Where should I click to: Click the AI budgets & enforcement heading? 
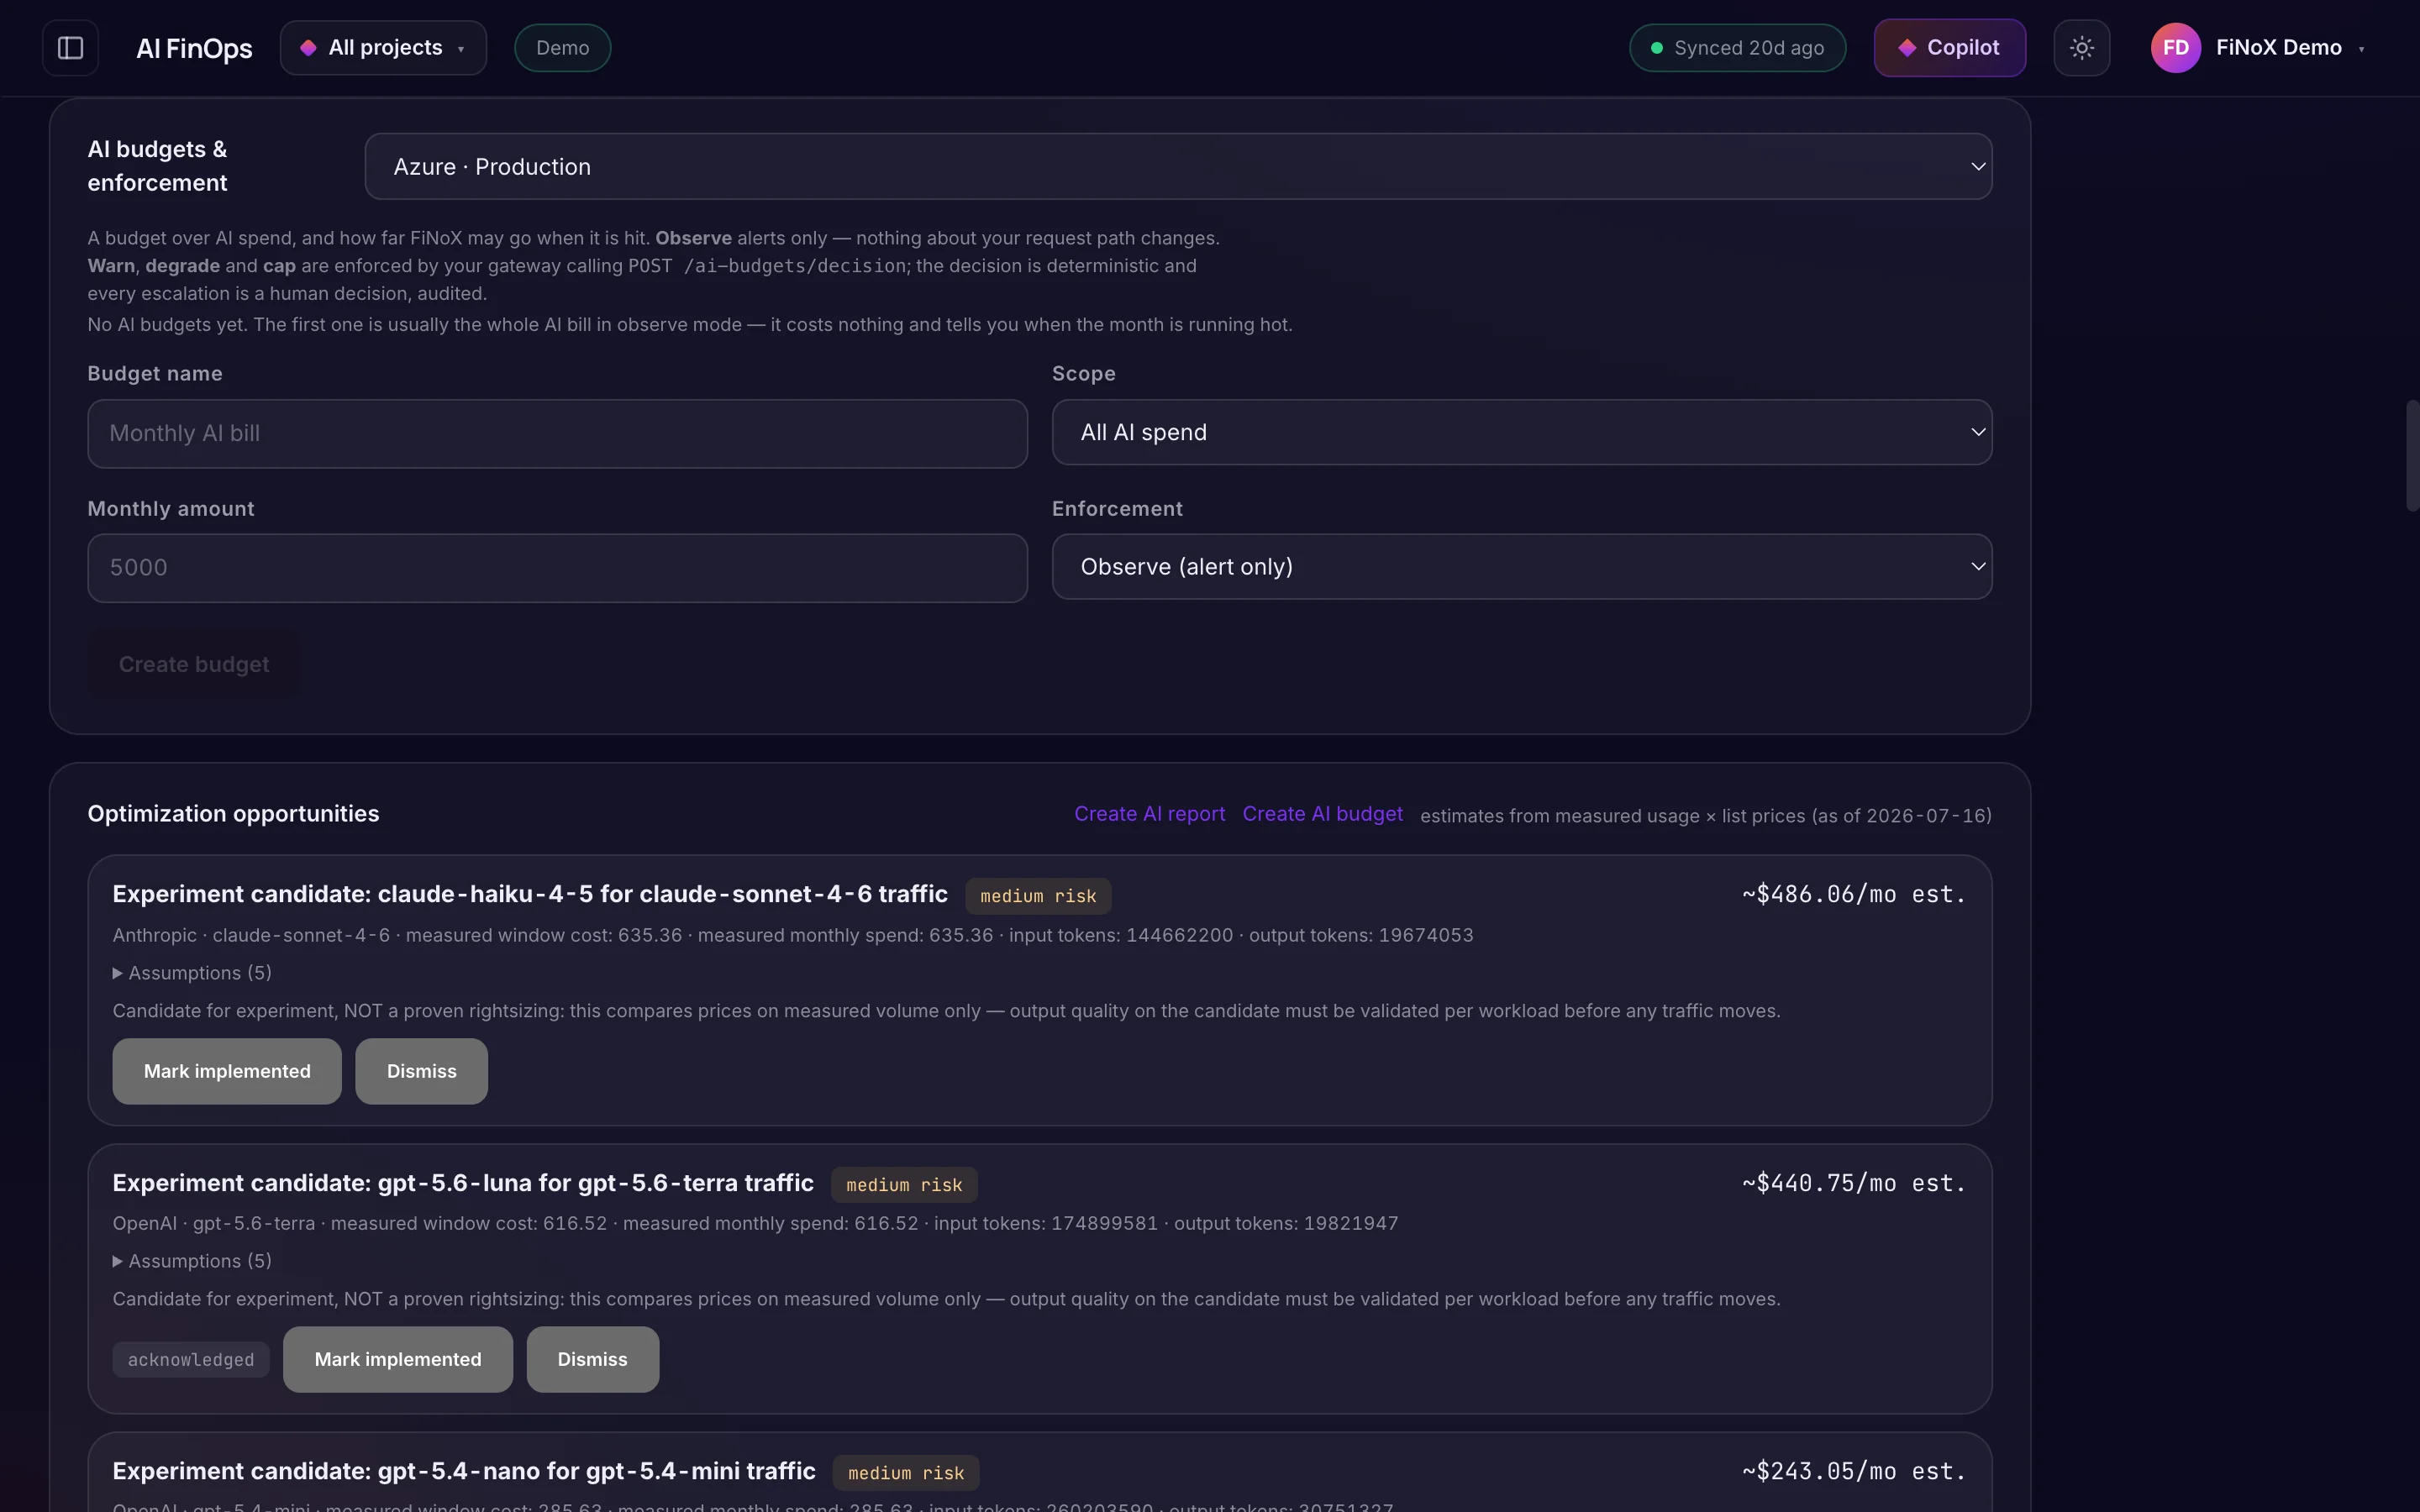157,166
